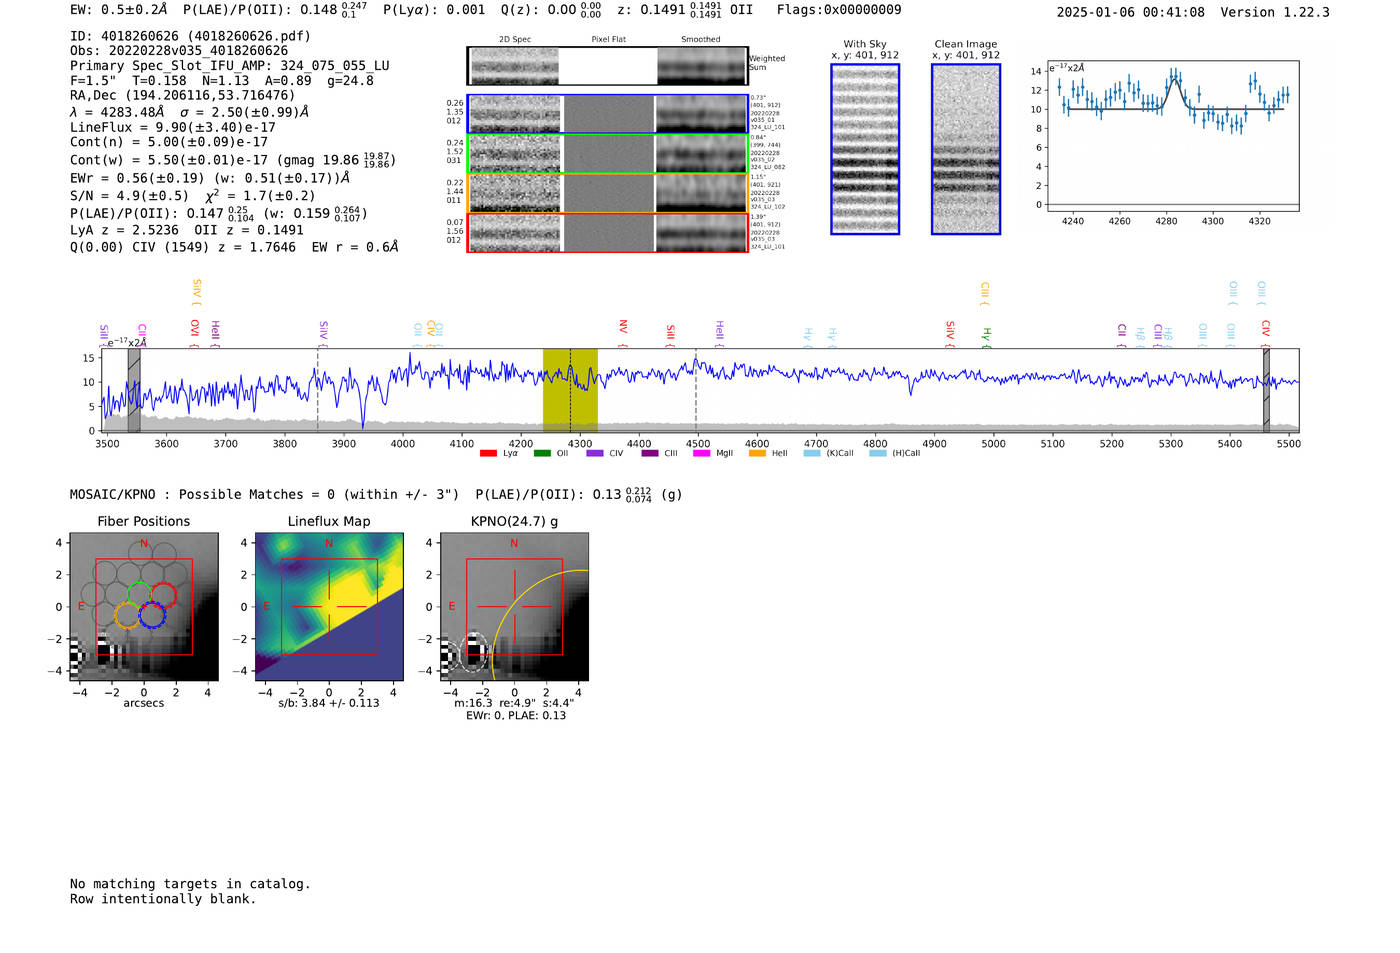Viewport: 1400px width, 953px height.
Task: Click the Cont(n) = 5.00(±0.09)e-17 text
Action: (x=169, y=142)
